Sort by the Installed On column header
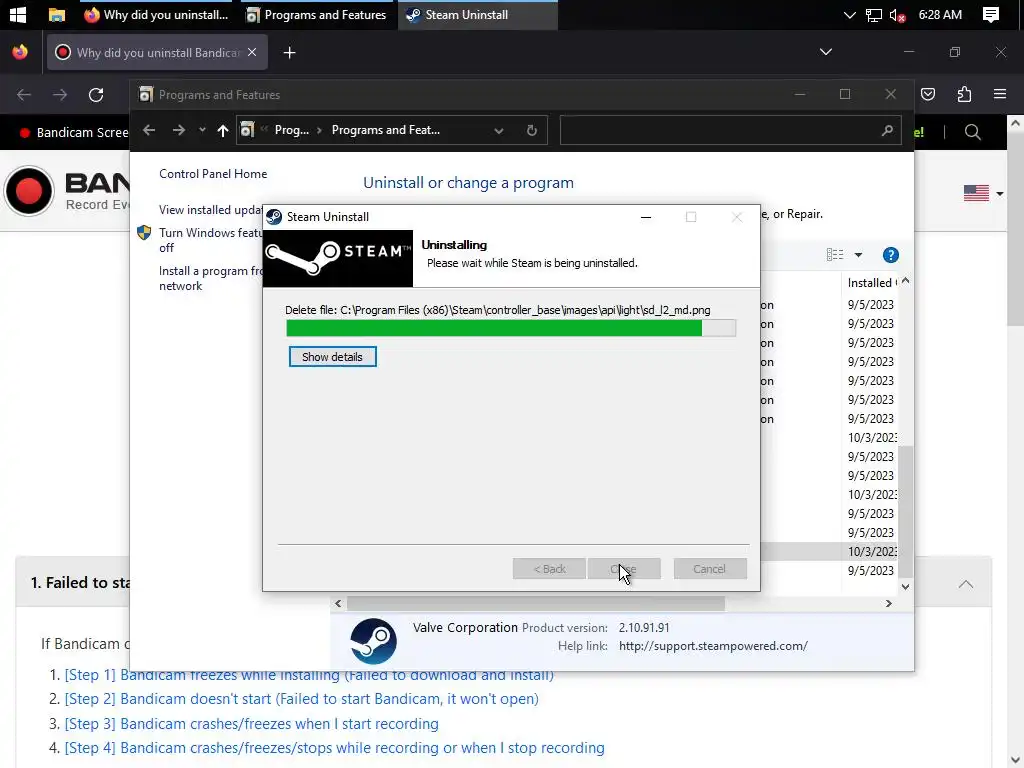Viewport: 1024px width, 768px height. click(871, 283)
